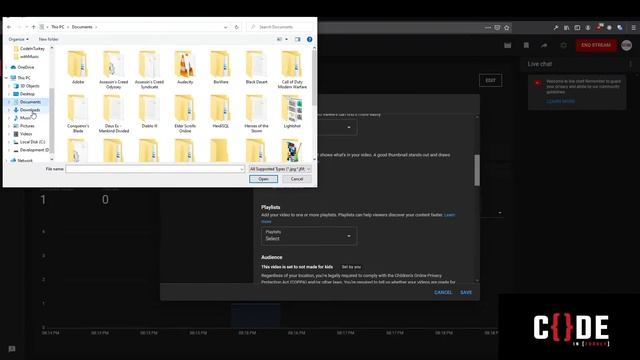Expand the OneDrive tree node

(7, 67)
